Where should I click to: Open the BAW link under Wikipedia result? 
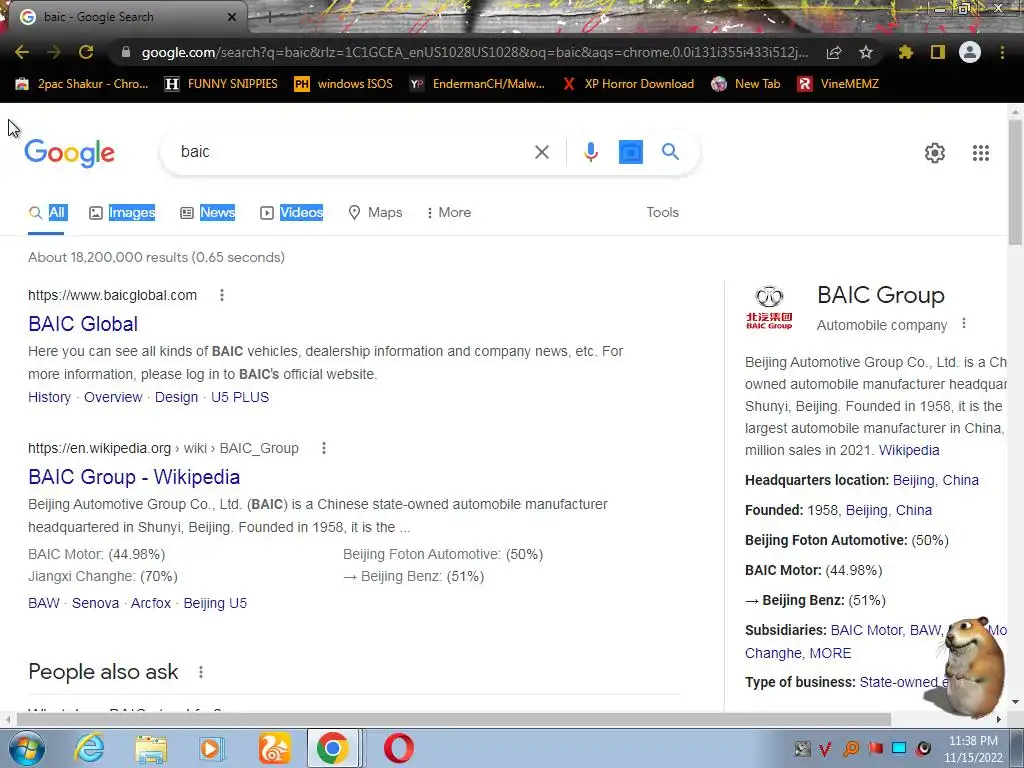pos(44,603)
